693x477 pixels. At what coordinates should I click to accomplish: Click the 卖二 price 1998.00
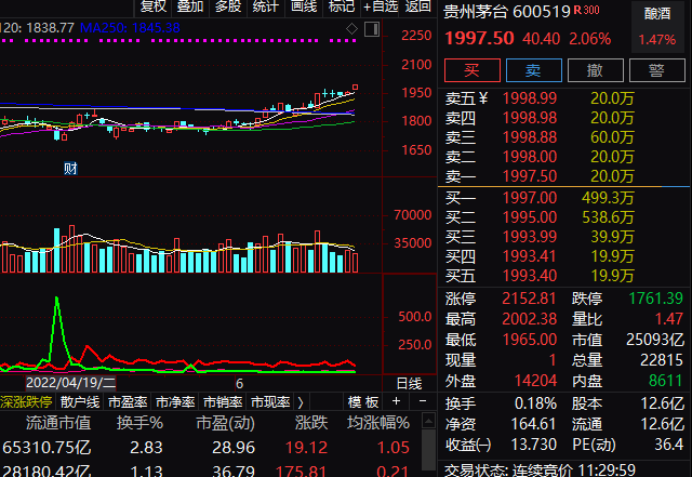(529, 156)
